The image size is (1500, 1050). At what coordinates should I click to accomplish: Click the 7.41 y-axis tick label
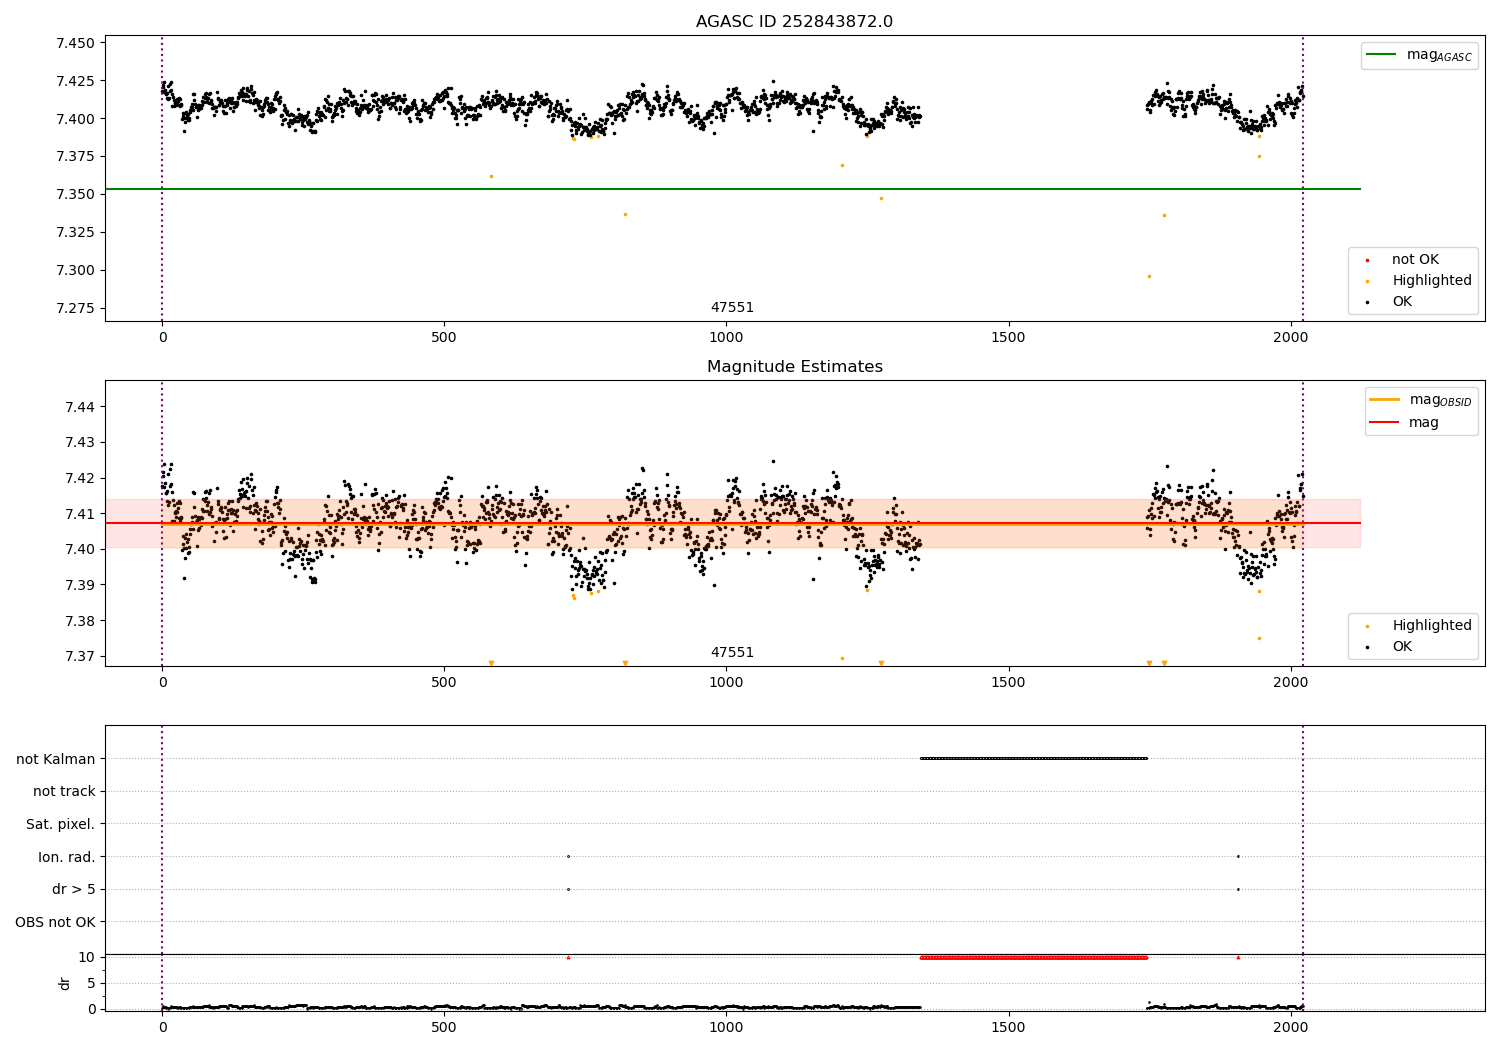click(79, 514)
